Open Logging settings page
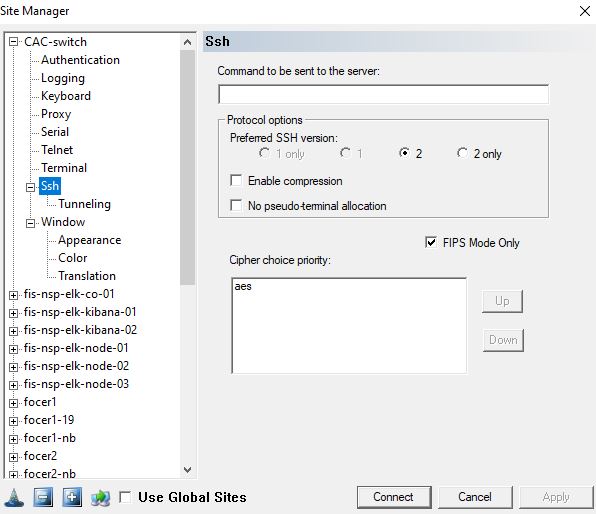Screen dimensions: 596x514 pyautogui.click(x=63, y=78)
